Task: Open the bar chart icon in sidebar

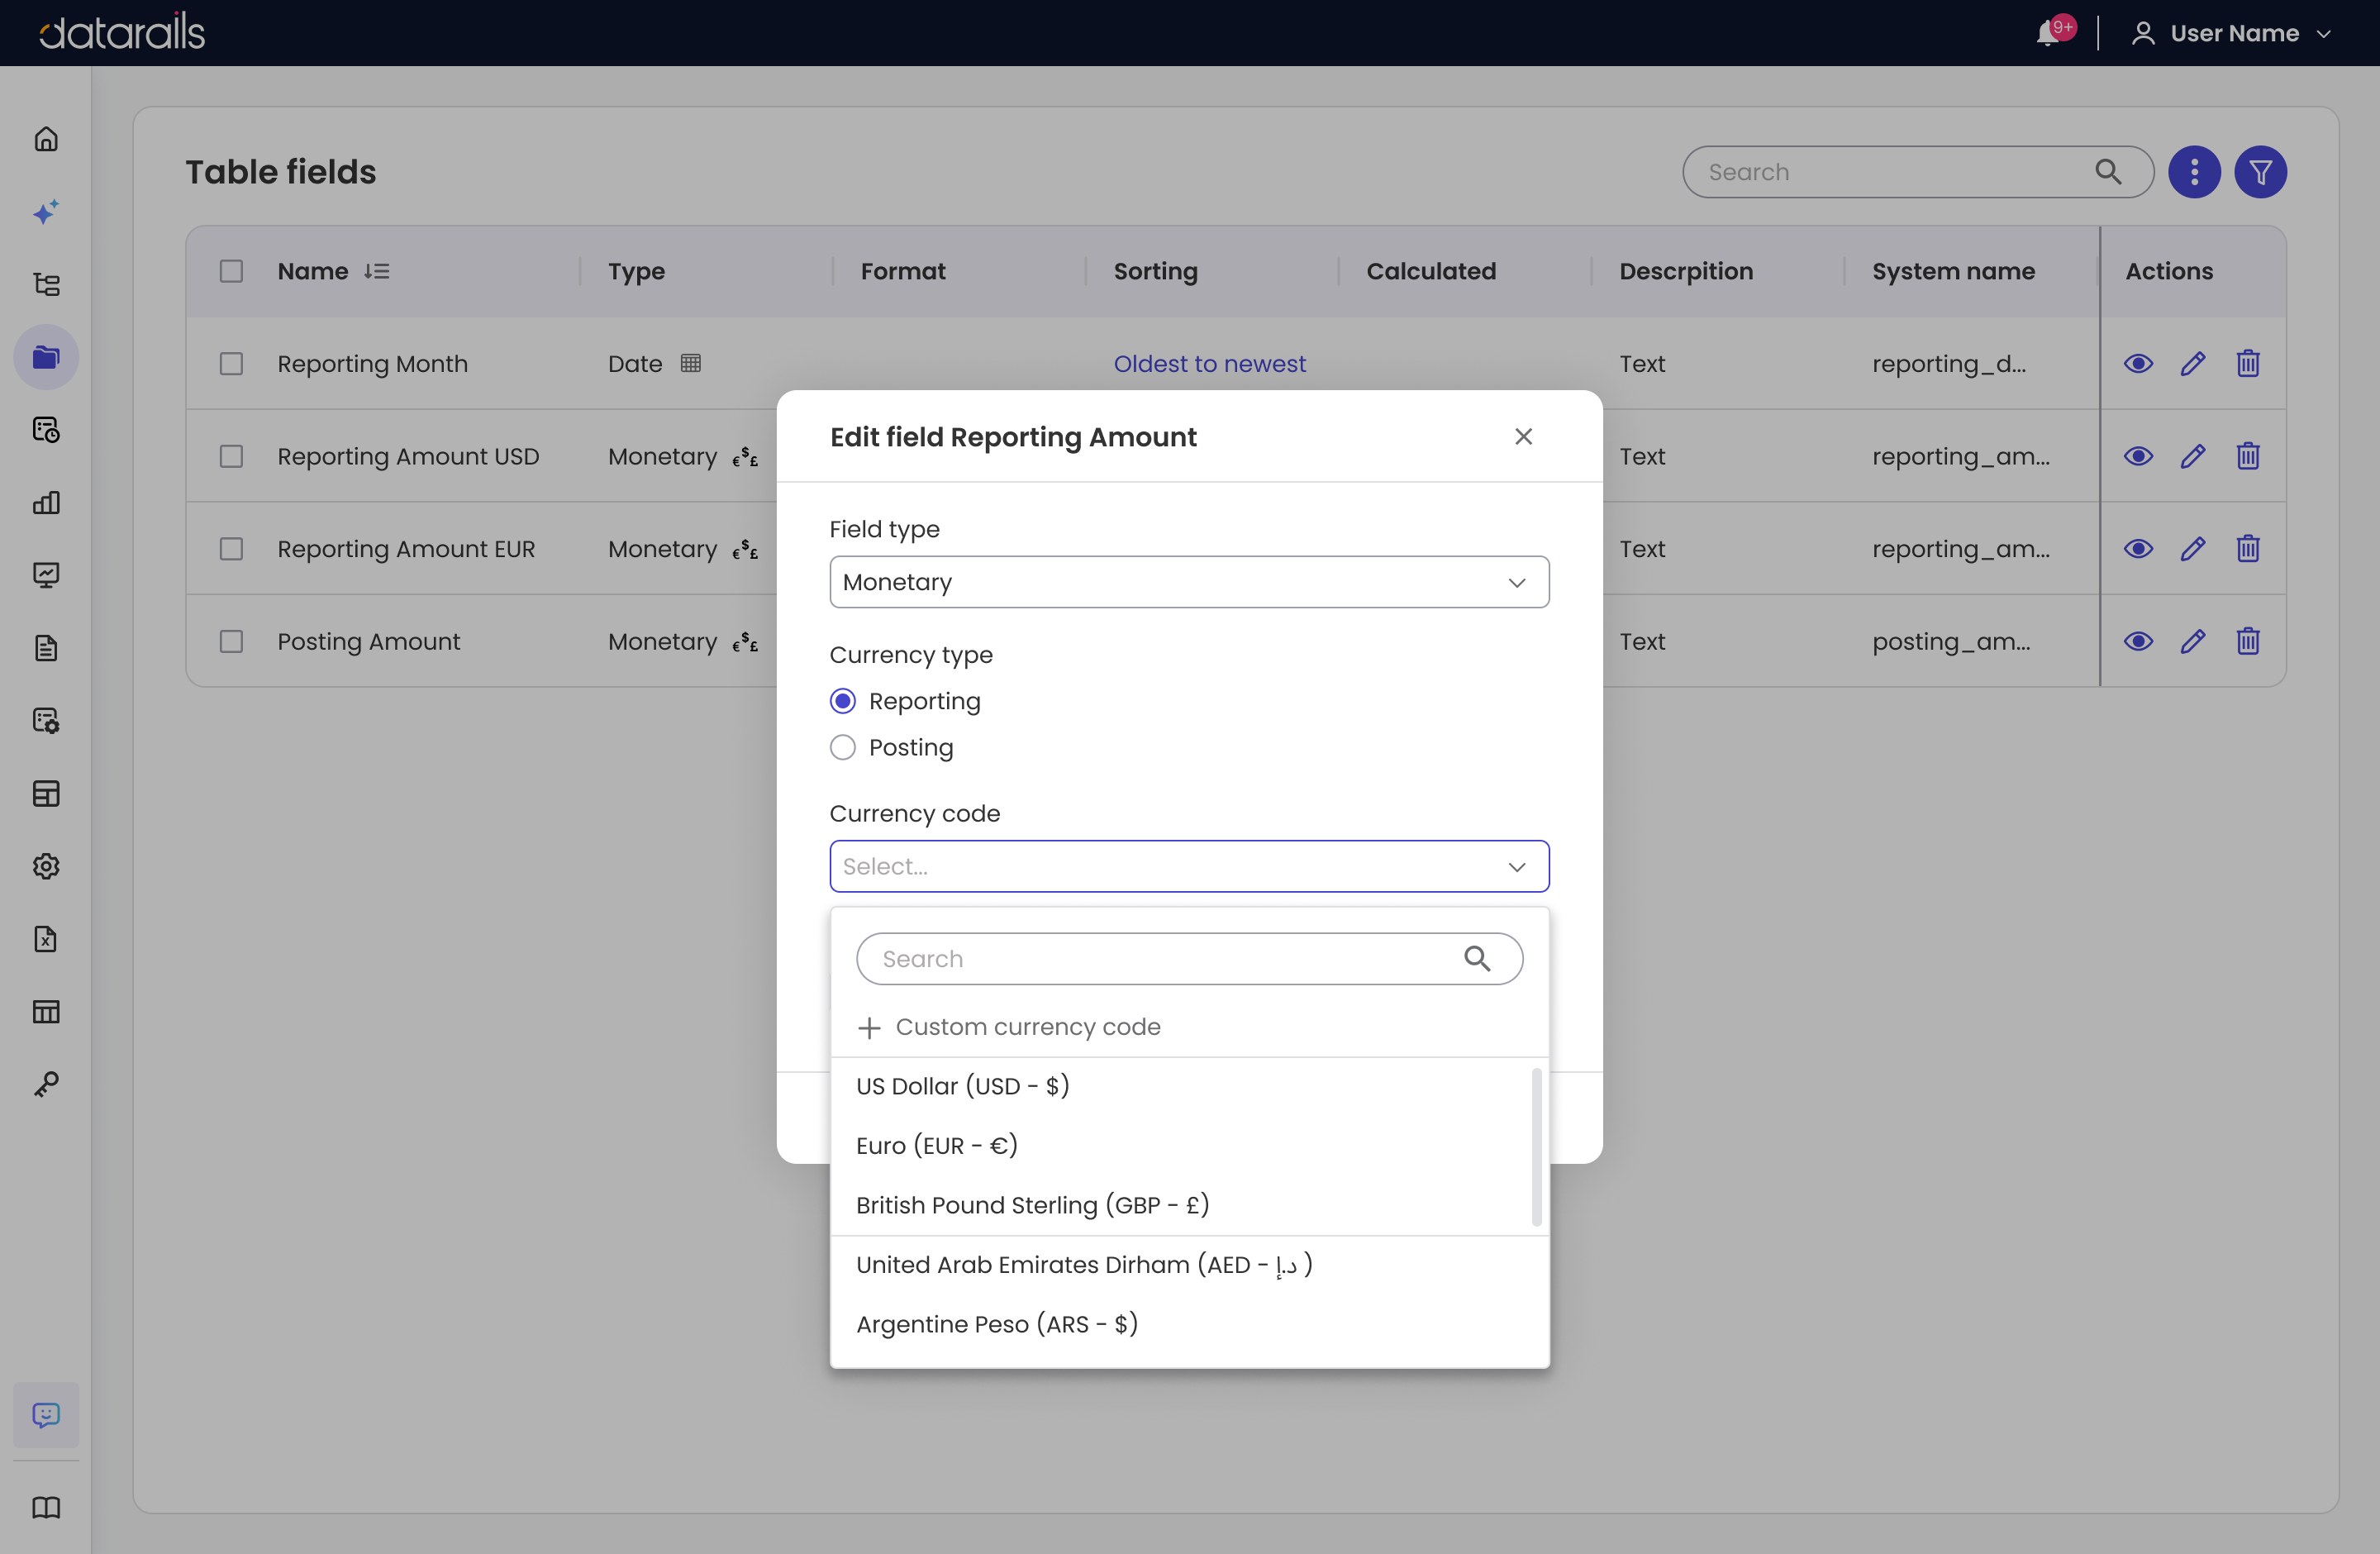Action: pyautogui.click(x=46, y=503)
